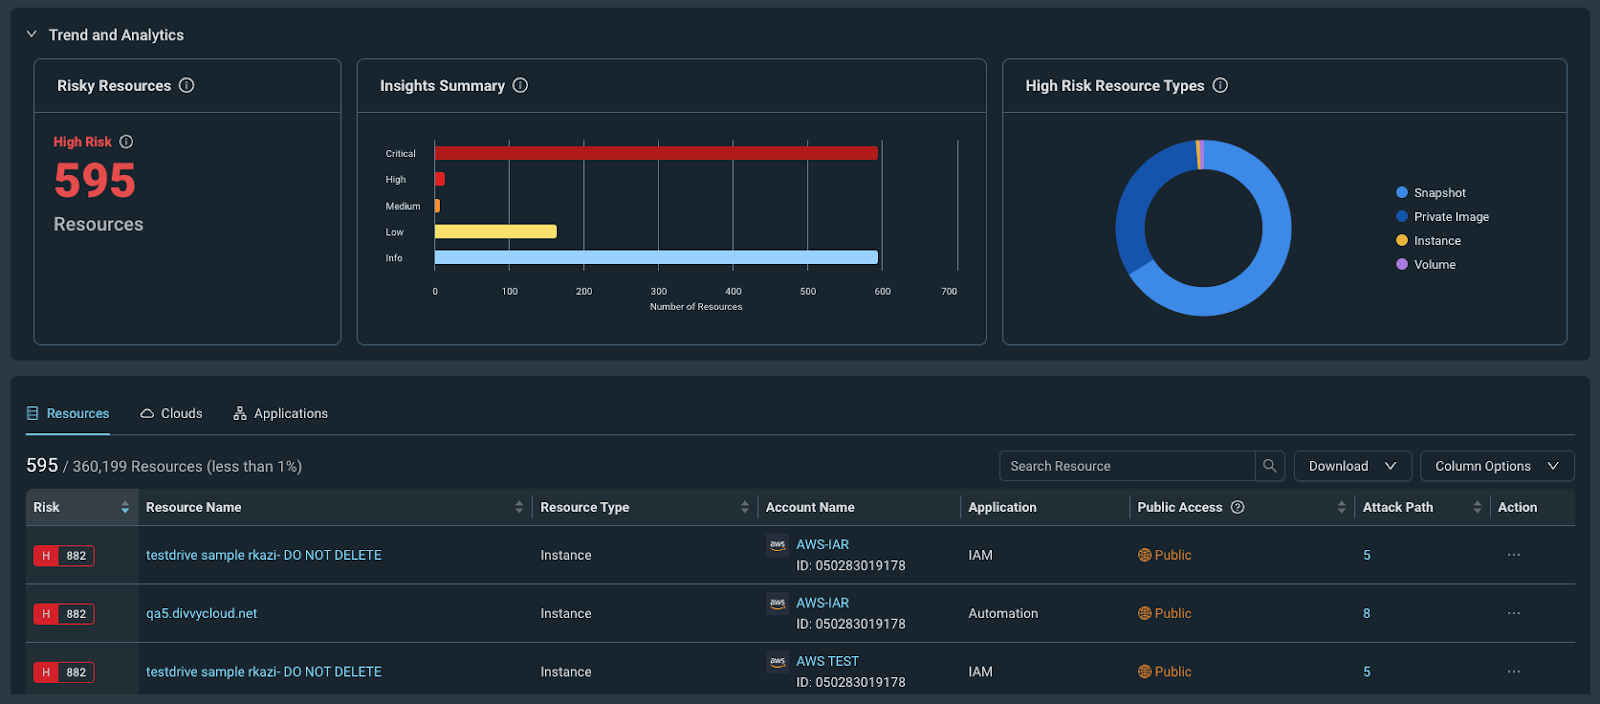Open the Download dropdown
This screenshot has height=704, width=1600.
[x=1353, y=466]
